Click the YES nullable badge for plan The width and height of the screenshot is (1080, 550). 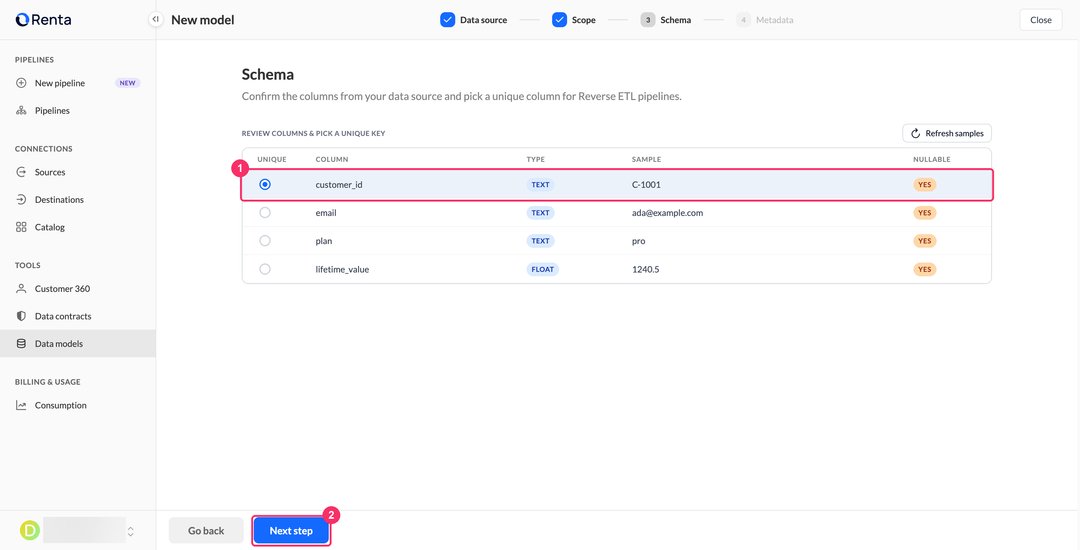coord(925,241)
